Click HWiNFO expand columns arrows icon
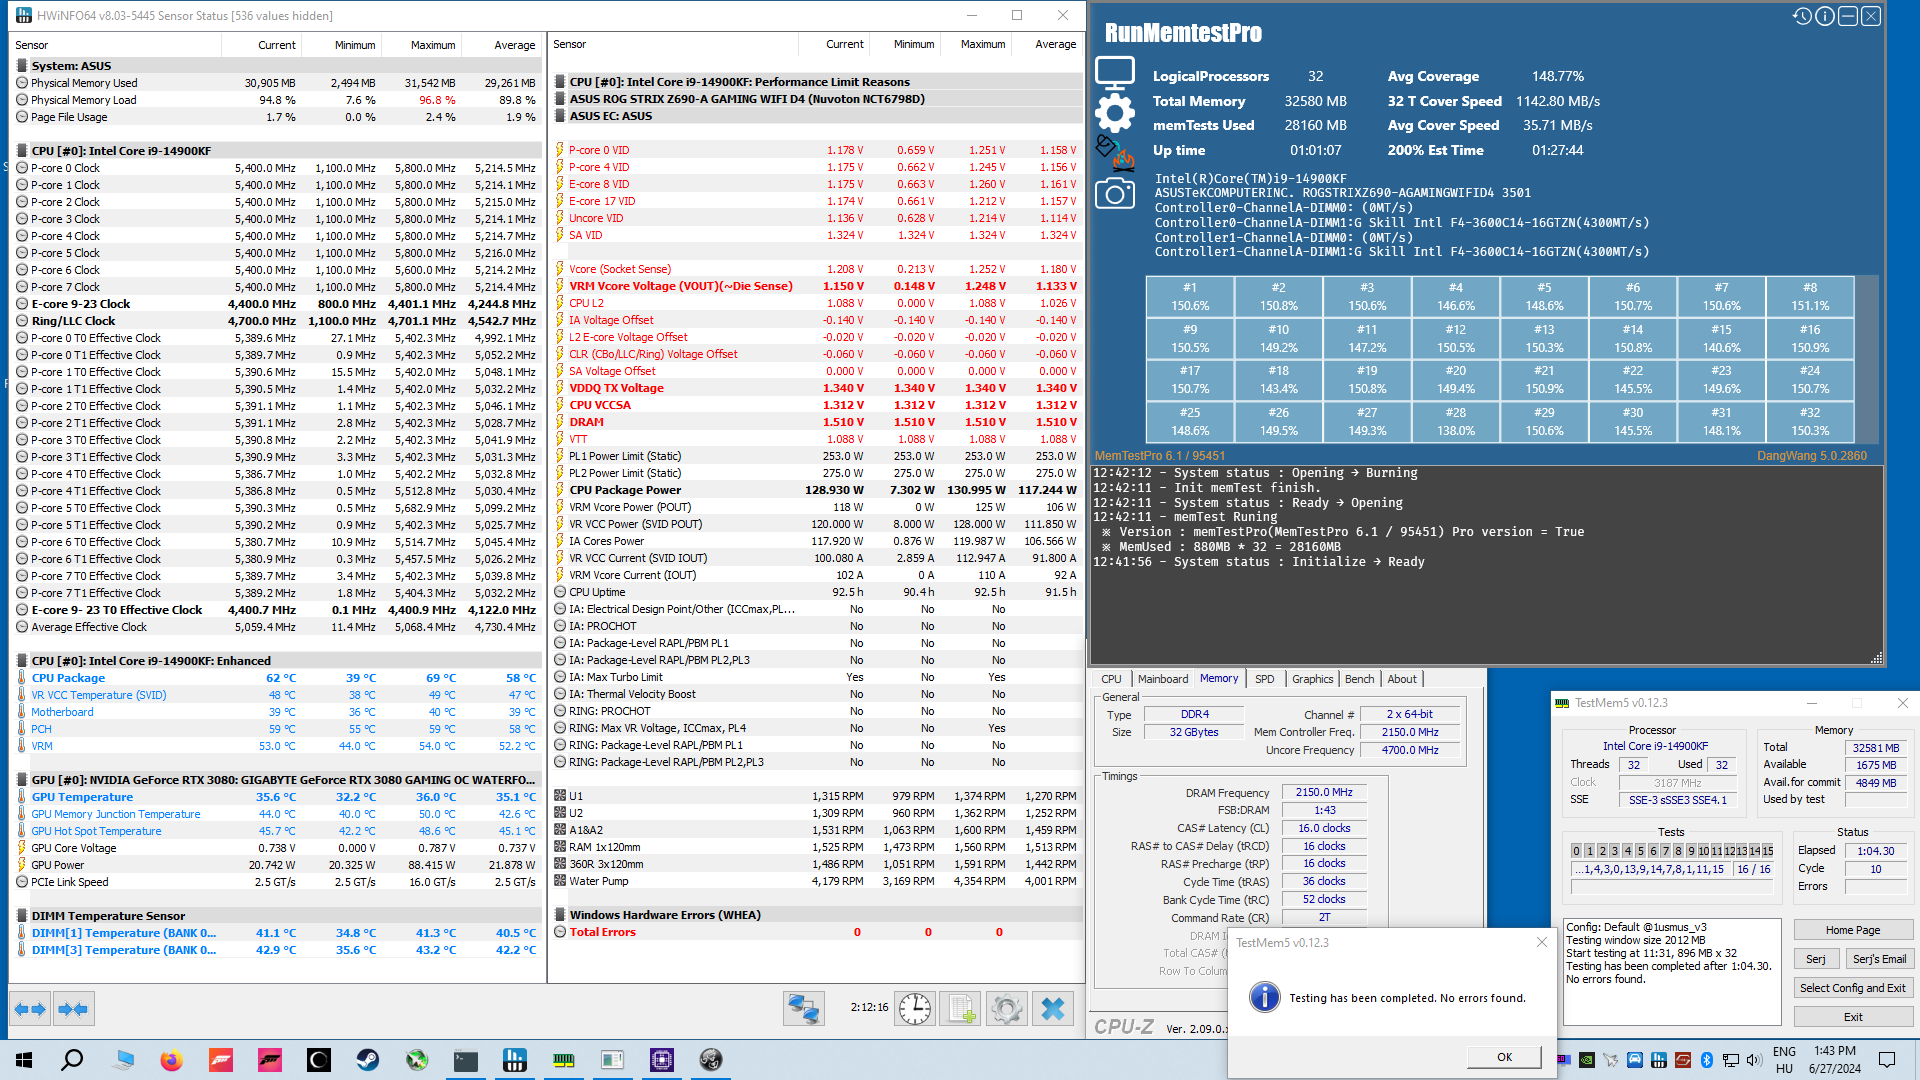This screenshot has height=1080, width=1920. pyautogui.click(x=30, y=1009)
